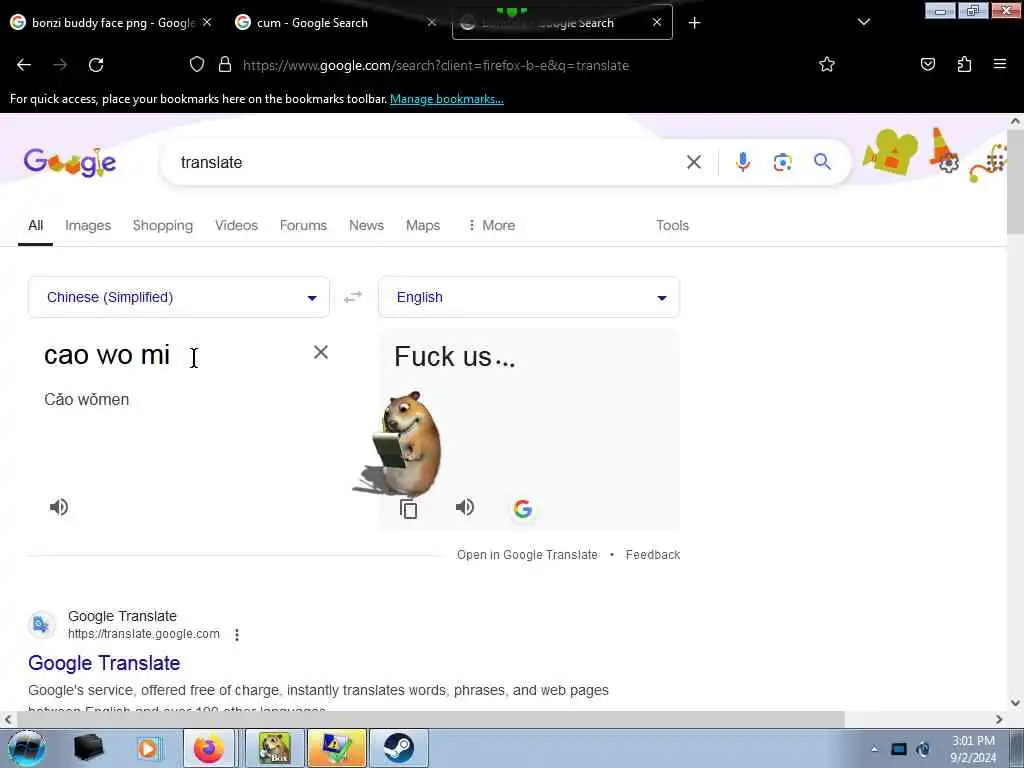The width and height of the screenshot is (1024, 768).
Task: Open a new browser tab
Action: click(694, 23)
